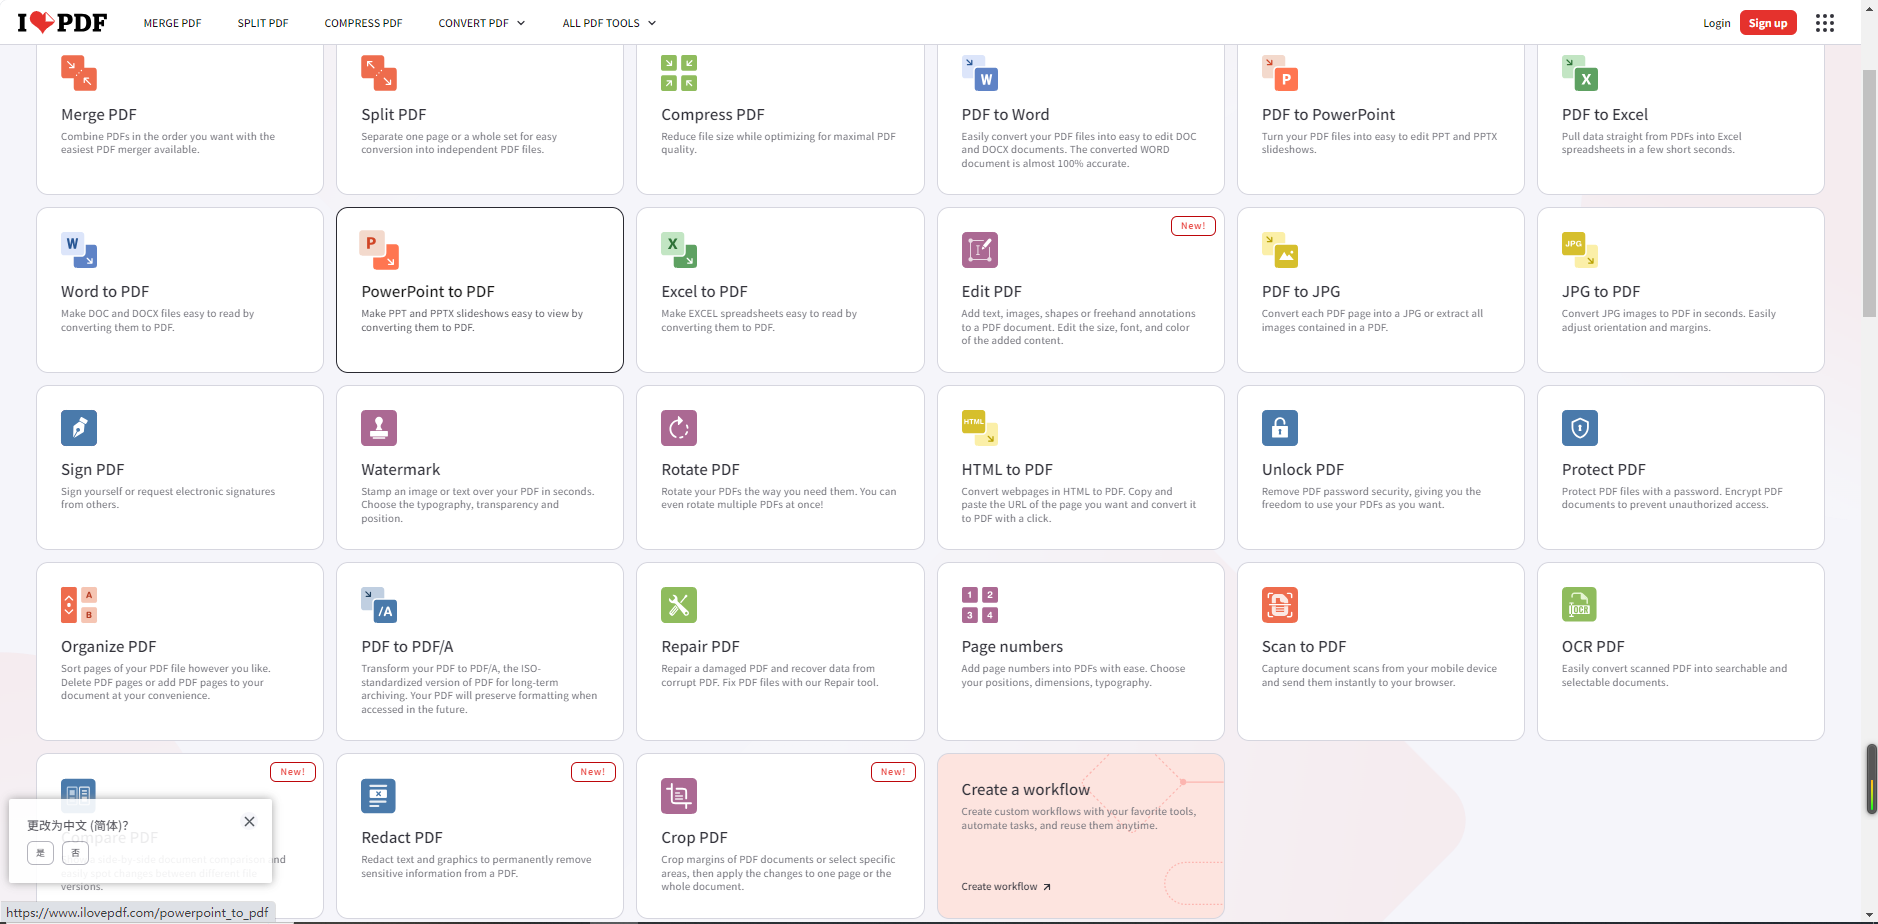
Task: Open the apps grid menu icon
Action: (1824, 23)
